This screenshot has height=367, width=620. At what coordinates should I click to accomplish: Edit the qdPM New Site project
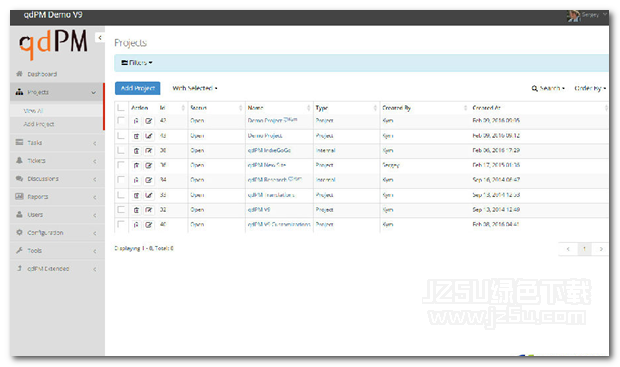click(149, 165)
